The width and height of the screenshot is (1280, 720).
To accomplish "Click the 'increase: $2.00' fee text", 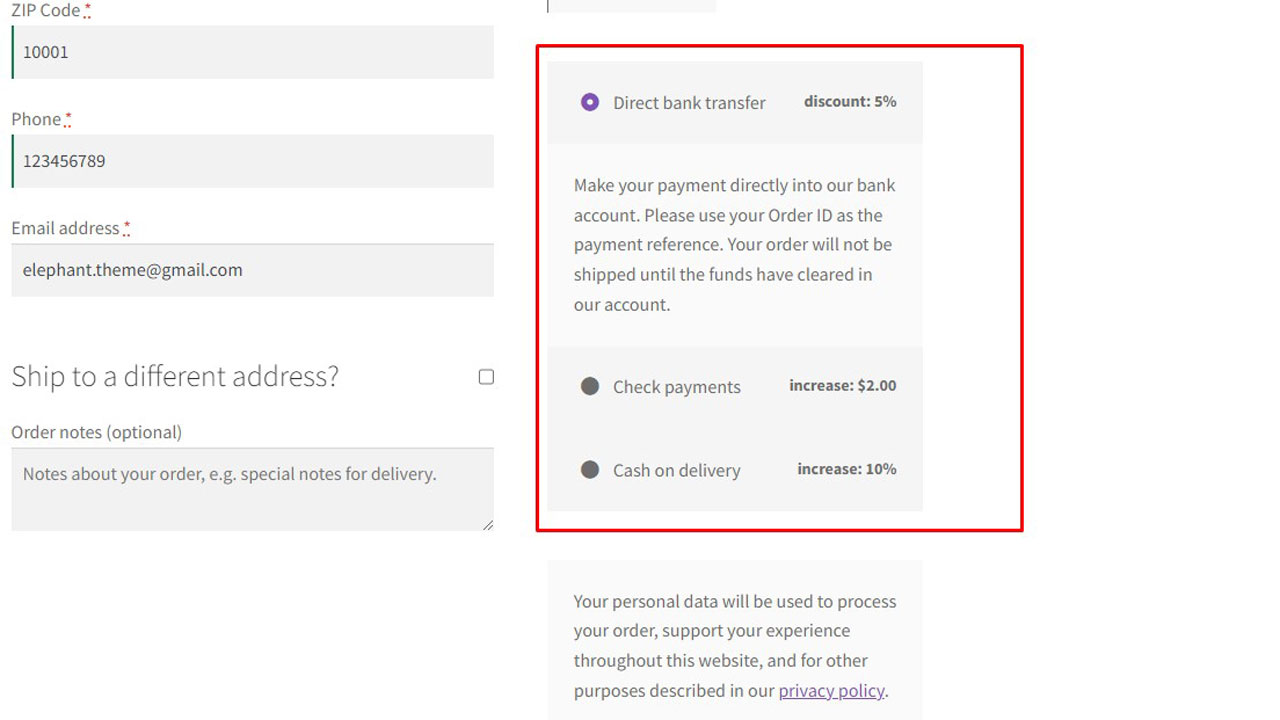I will (x=842, y=385).
